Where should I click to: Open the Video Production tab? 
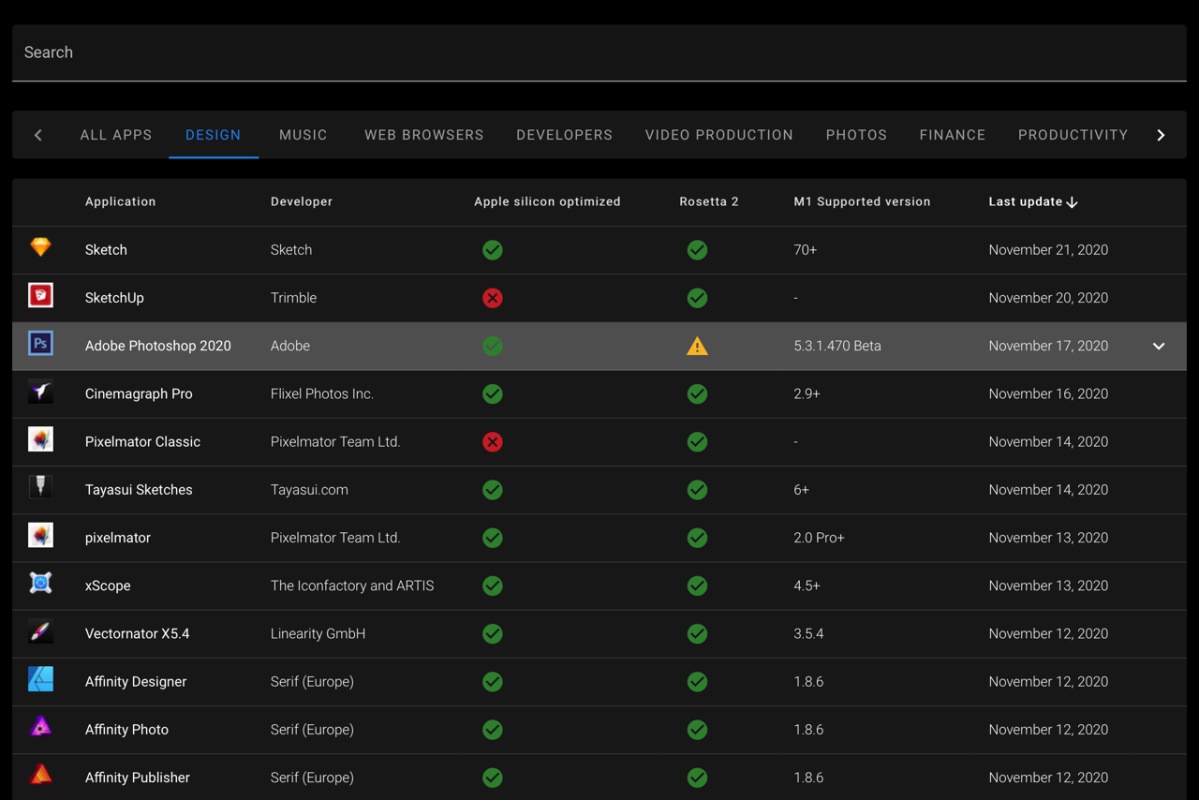pyautogui.click(x=719, y=135)
